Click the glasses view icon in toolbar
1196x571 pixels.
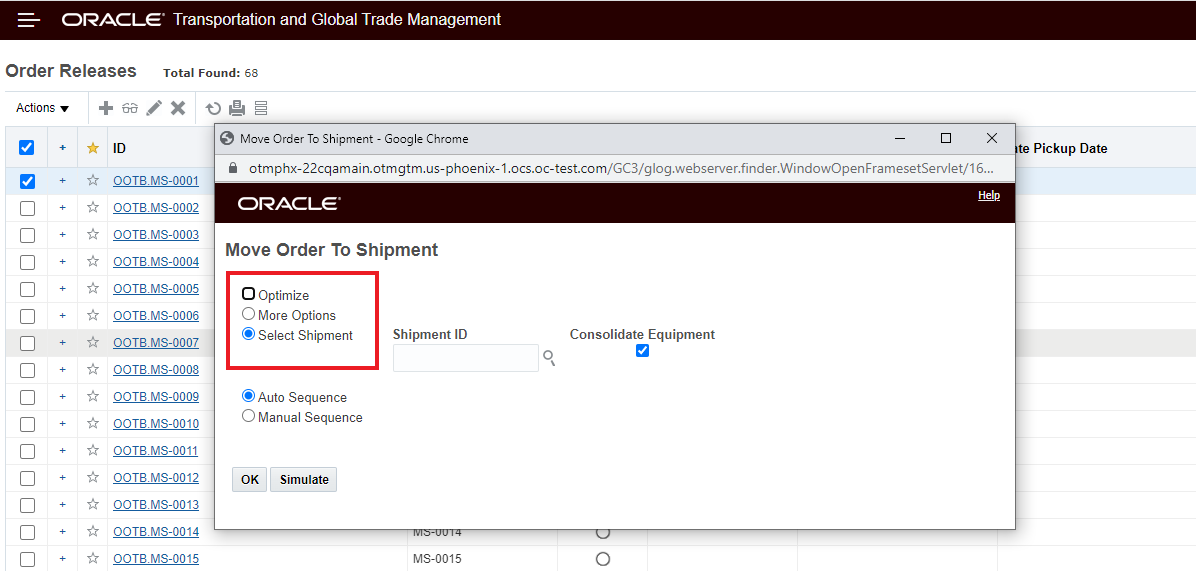[130, 108]
